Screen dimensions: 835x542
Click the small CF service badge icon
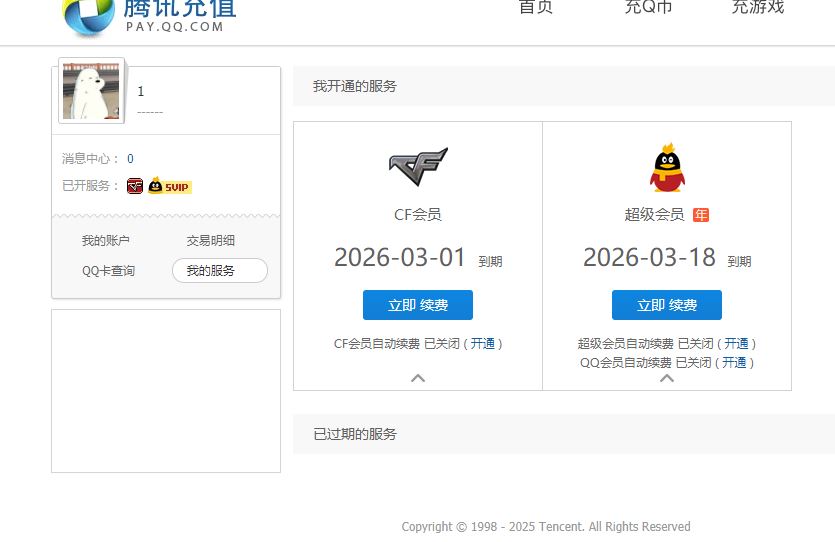click(x=135, y=186)
